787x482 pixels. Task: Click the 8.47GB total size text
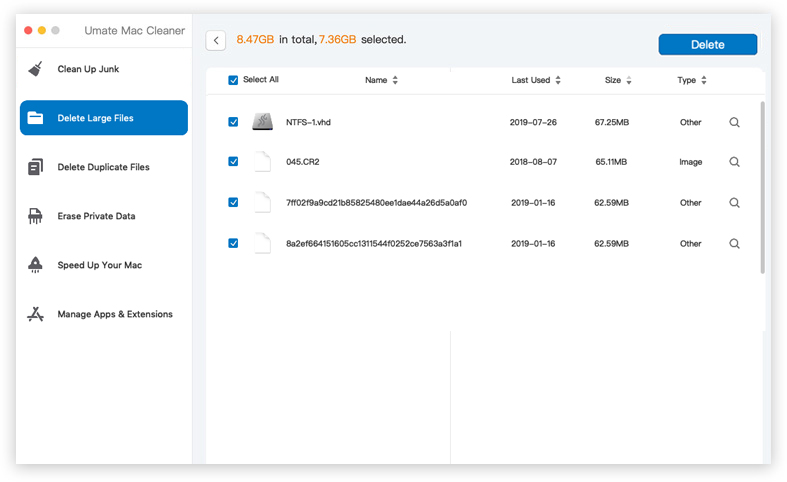point(255,40)
